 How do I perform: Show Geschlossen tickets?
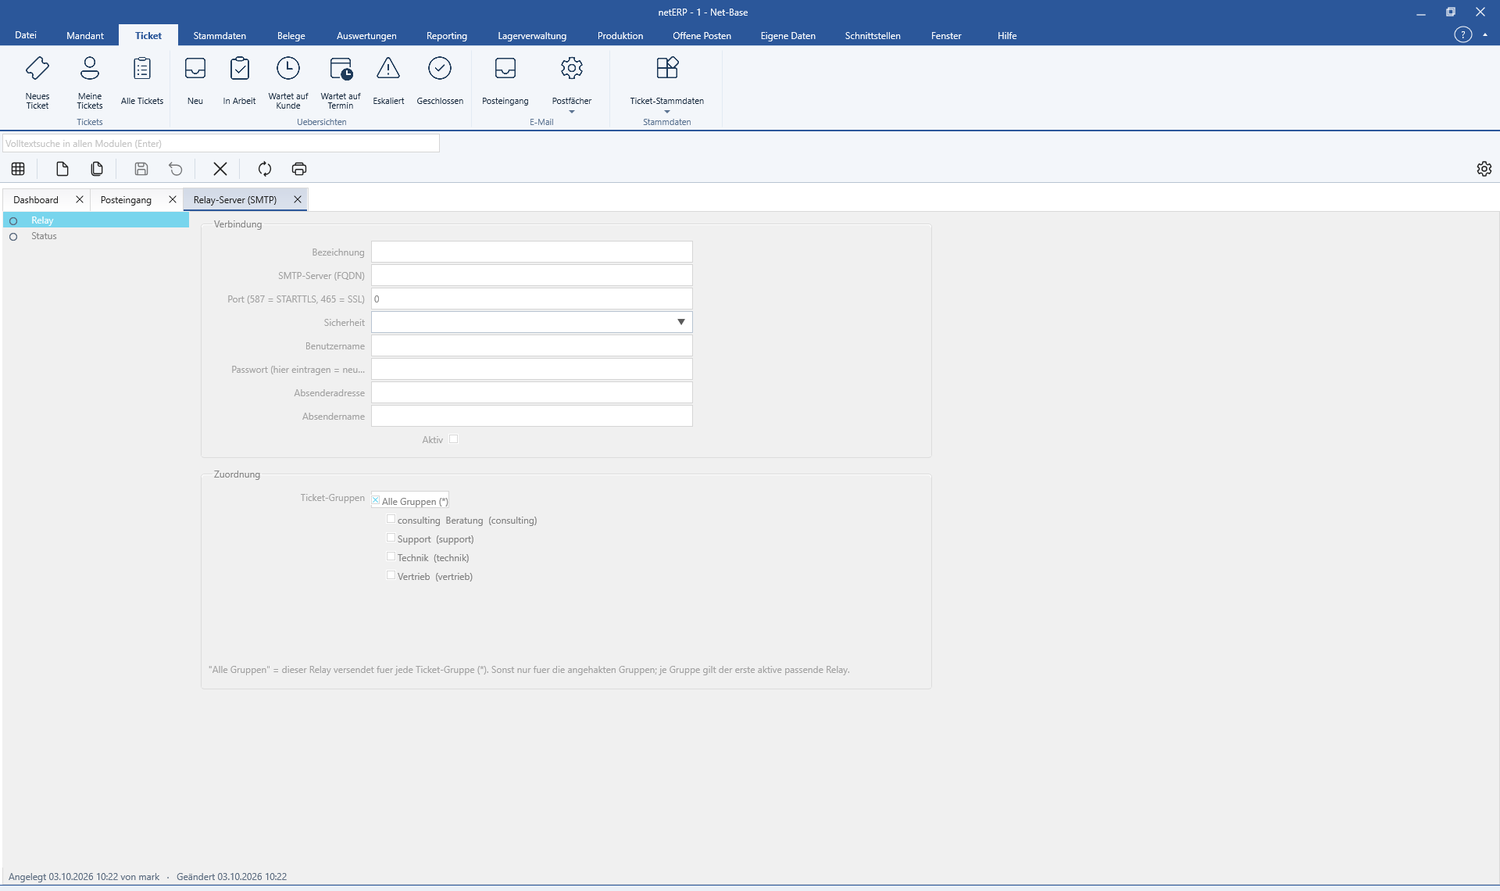coord(440,82)
